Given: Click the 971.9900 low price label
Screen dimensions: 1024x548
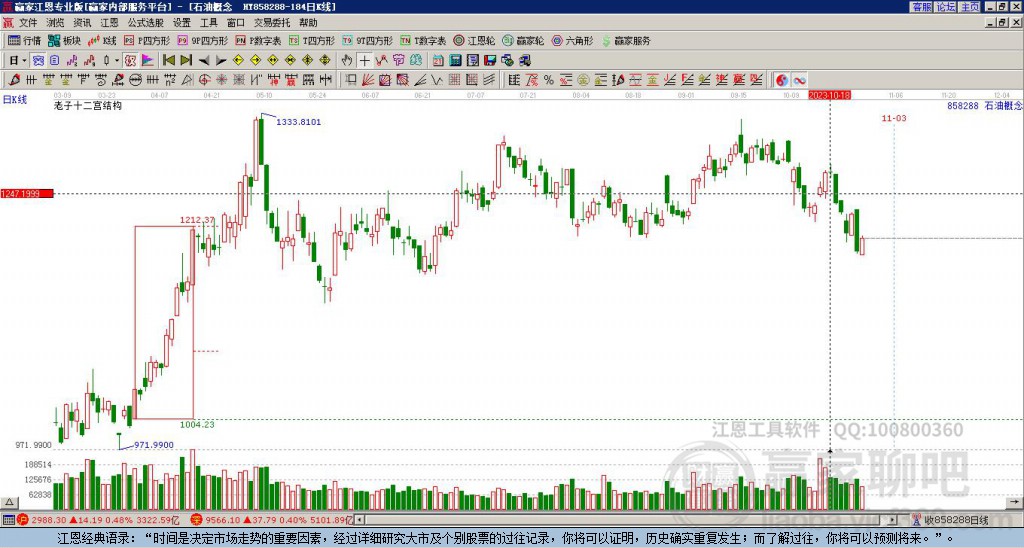Looking at the screenshot, I should click(154, 445).
